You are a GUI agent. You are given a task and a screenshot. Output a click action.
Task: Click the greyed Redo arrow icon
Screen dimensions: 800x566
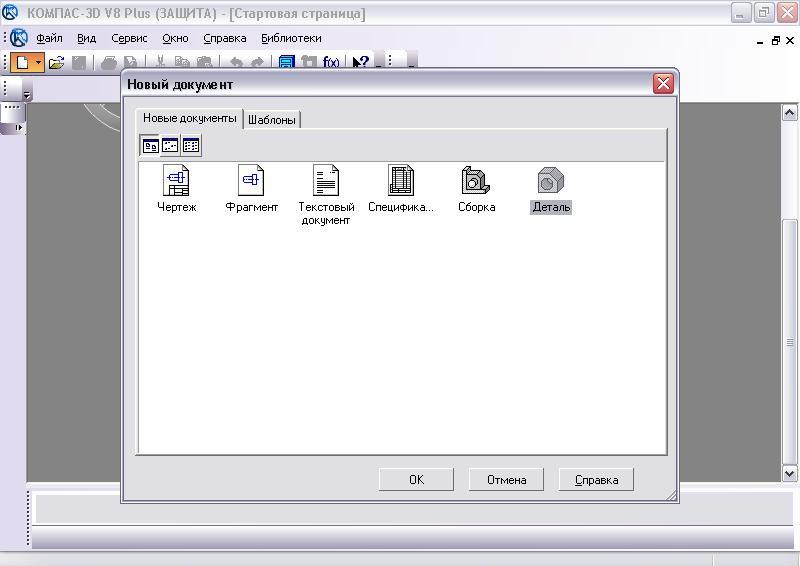pyautogui.click(x=257, y=63)
